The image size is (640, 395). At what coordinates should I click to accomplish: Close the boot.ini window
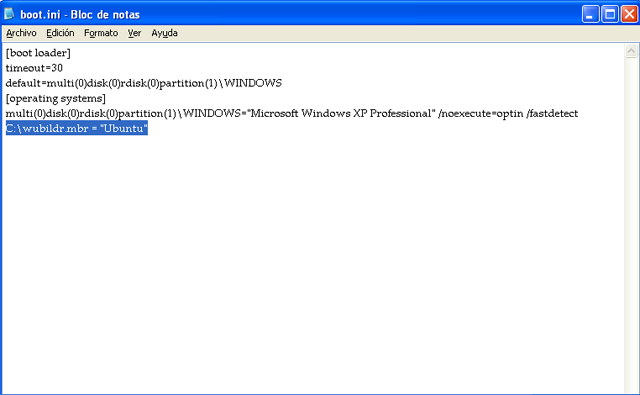pyautogui.click(x=629, y=14)
